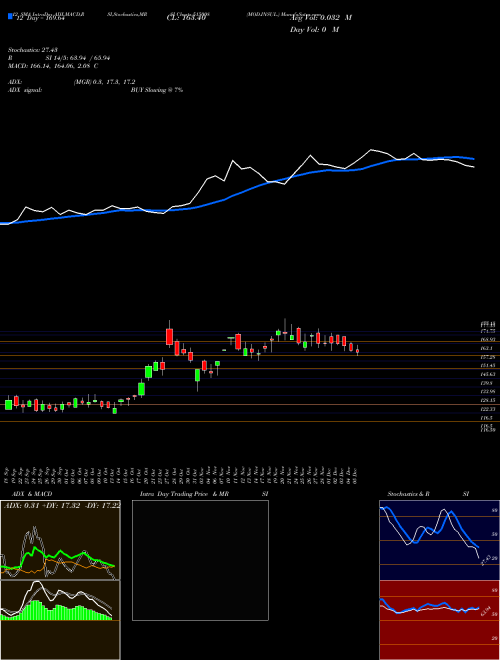This screenshot has width=500, height=660.
Task: Click the 'ADX signal:' label
Action: [25, 90]
